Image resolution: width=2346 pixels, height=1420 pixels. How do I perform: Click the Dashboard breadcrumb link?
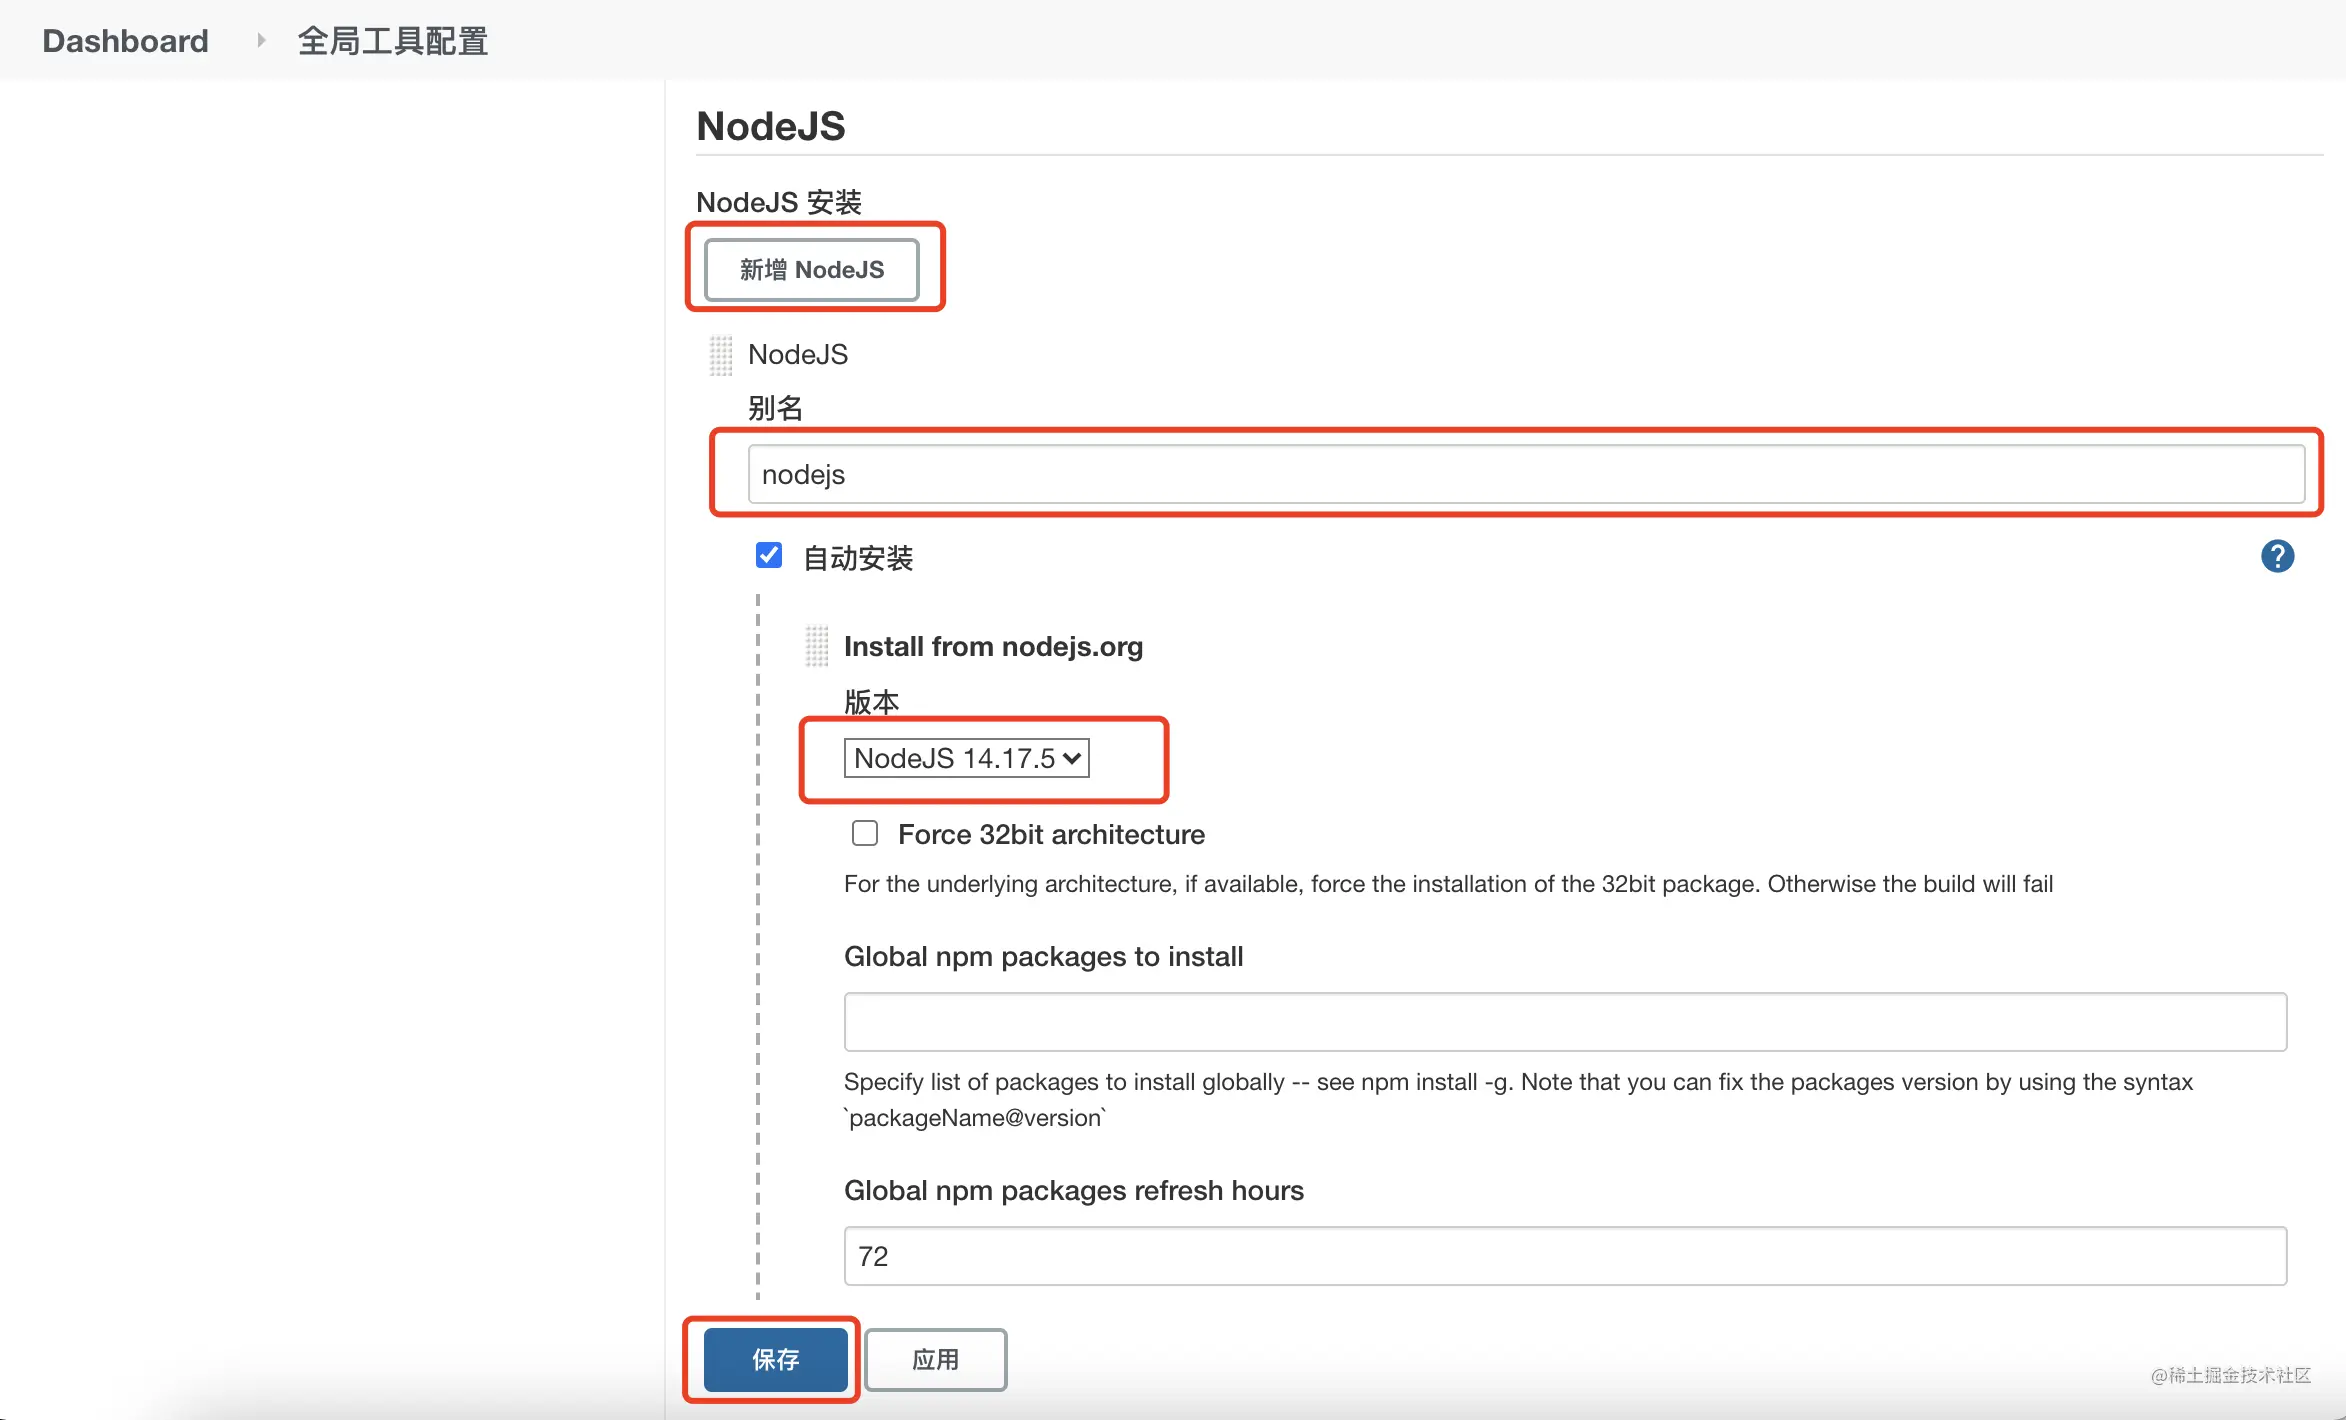coord(125,41)
